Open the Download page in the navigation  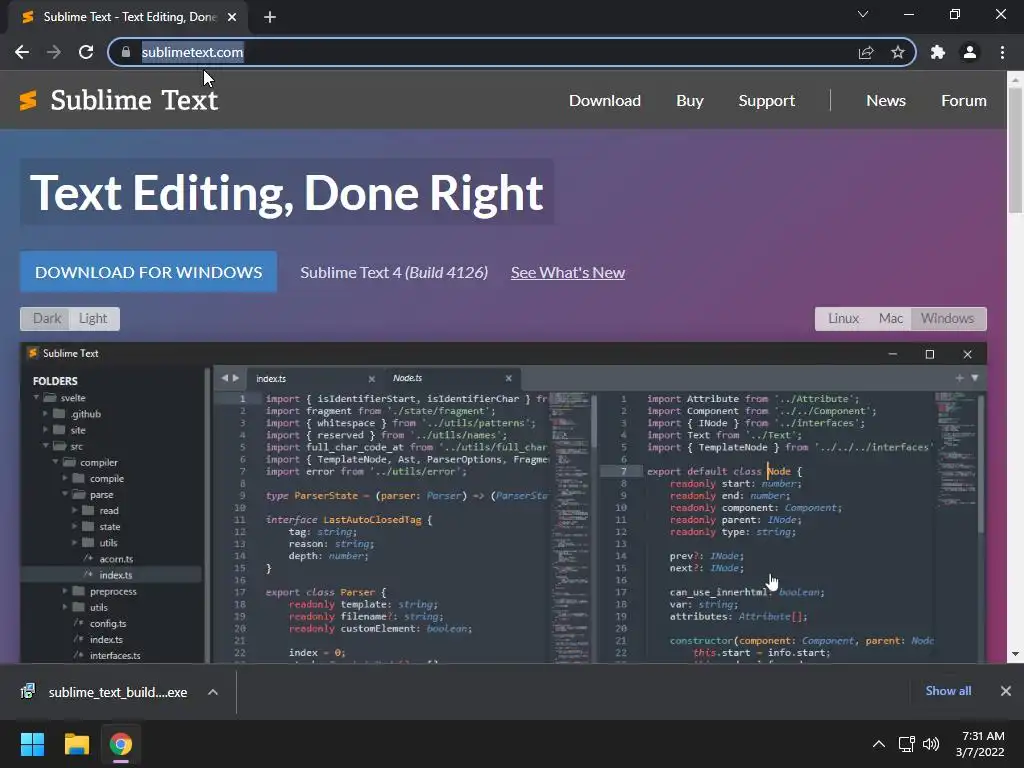(605, 101)
